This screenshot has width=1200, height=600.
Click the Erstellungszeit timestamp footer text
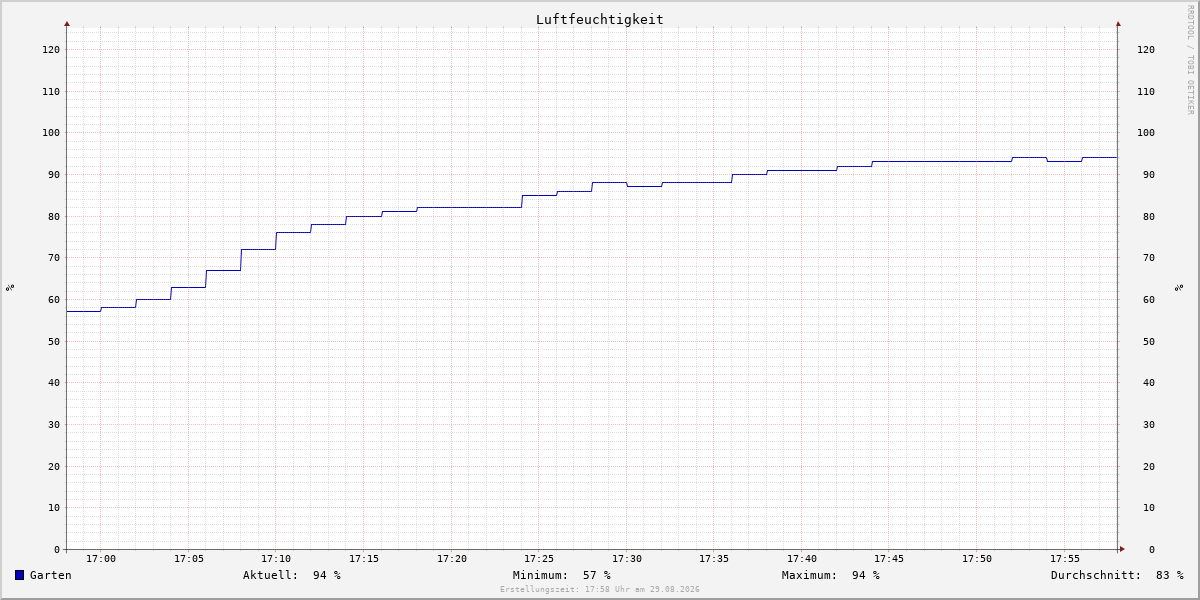click(x=600, y=590)
